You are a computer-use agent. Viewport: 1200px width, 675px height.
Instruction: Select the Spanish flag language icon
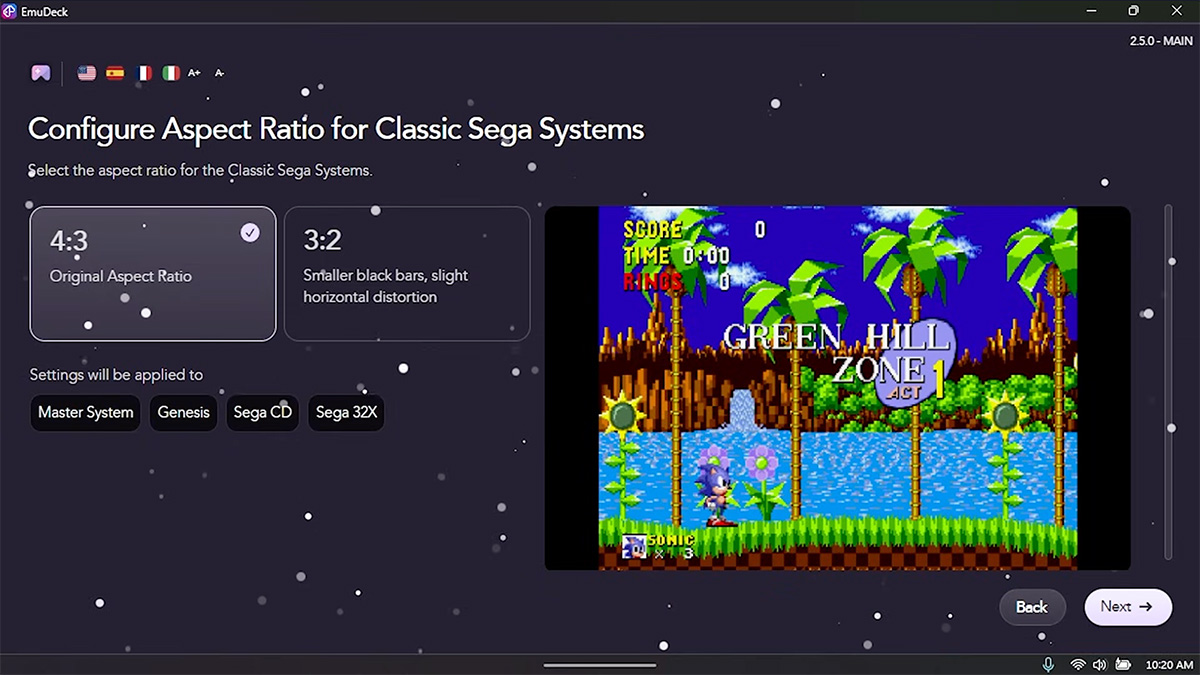pos(114,72)
